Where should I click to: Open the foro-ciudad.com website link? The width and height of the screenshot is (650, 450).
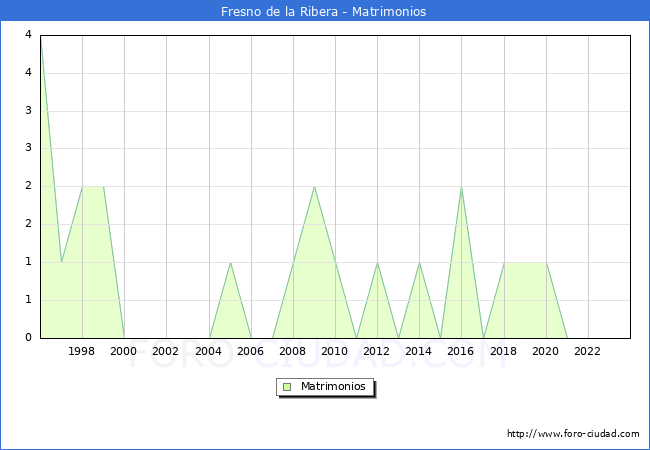pos(573,434)
